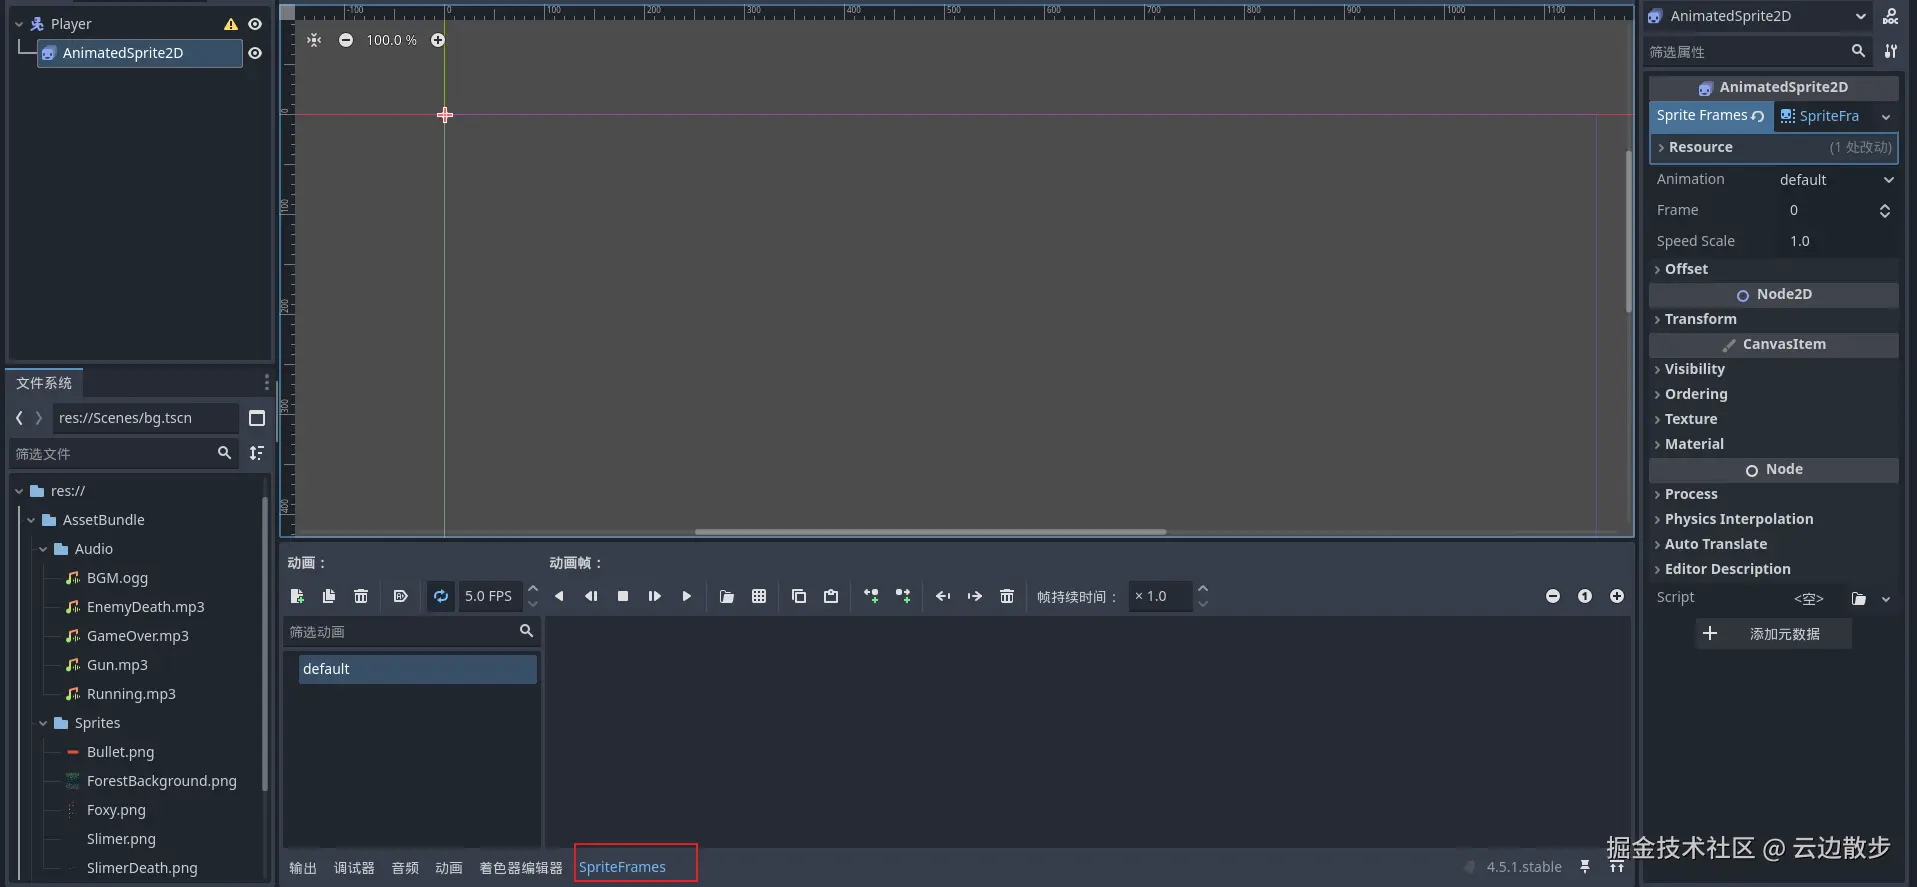1917x887 pixels.
Task: Insert empty frame before selection
Action: (x=871, y=596)
